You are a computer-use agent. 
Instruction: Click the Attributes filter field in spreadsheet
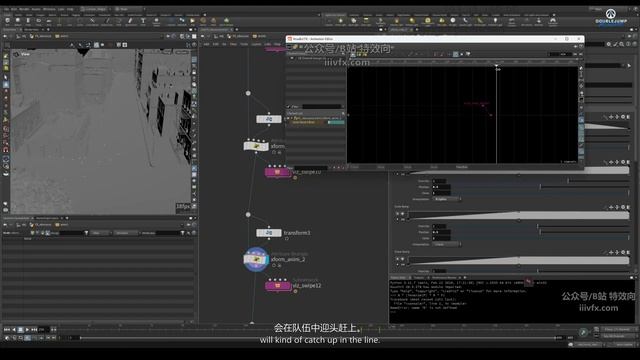[167, 233]
